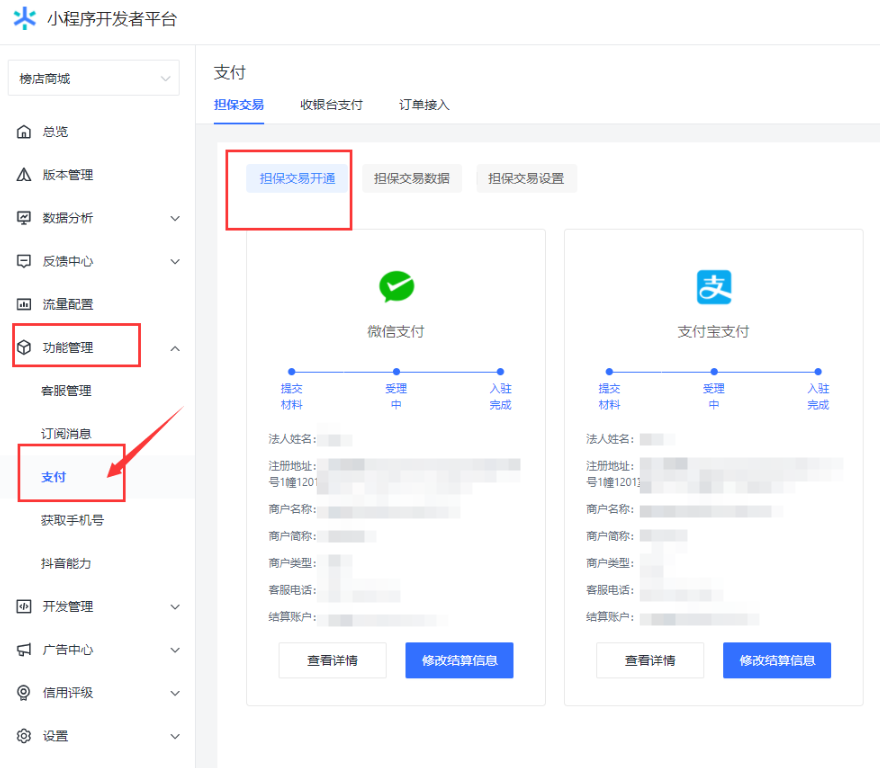Click the 微信支付 card title

(x=396, y=332)
